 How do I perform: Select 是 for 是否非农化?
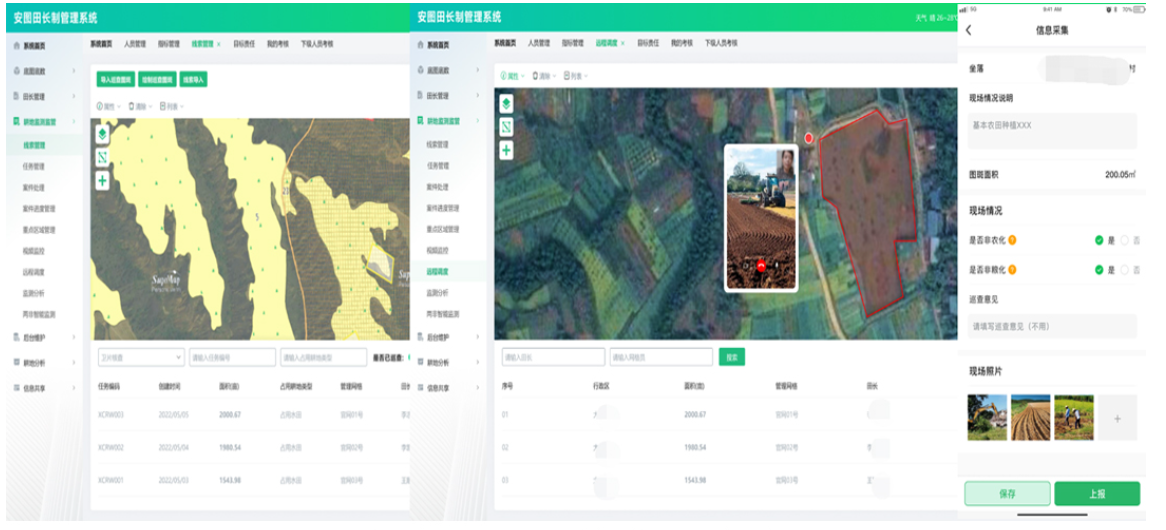(1099, 240)
